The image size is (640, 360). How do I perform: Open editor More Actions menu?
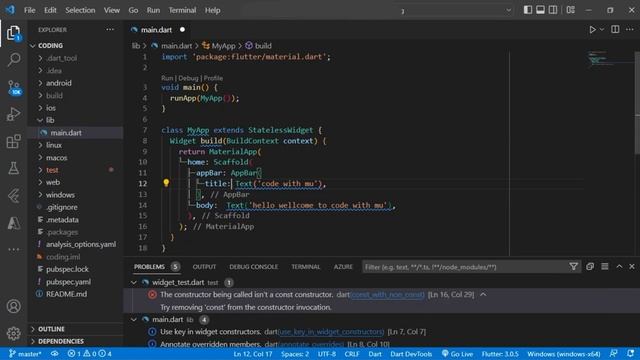pos(630,29)
